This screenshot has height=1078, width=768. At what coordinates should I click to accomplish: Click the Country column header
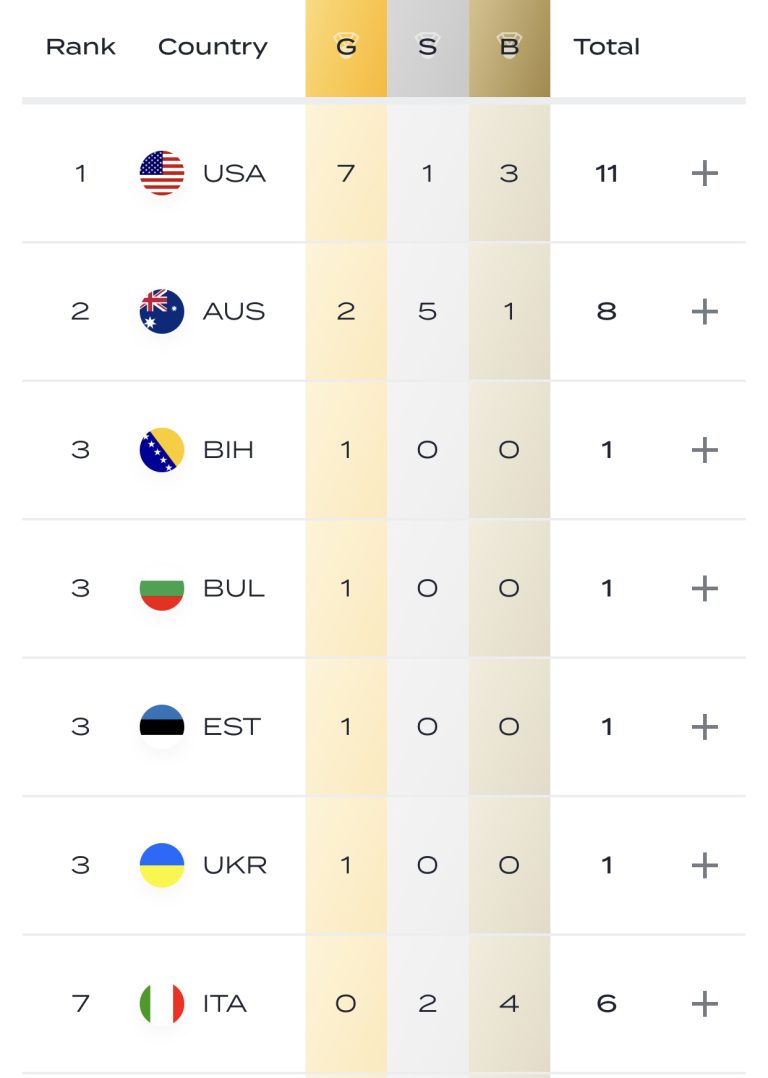(213, 47)
